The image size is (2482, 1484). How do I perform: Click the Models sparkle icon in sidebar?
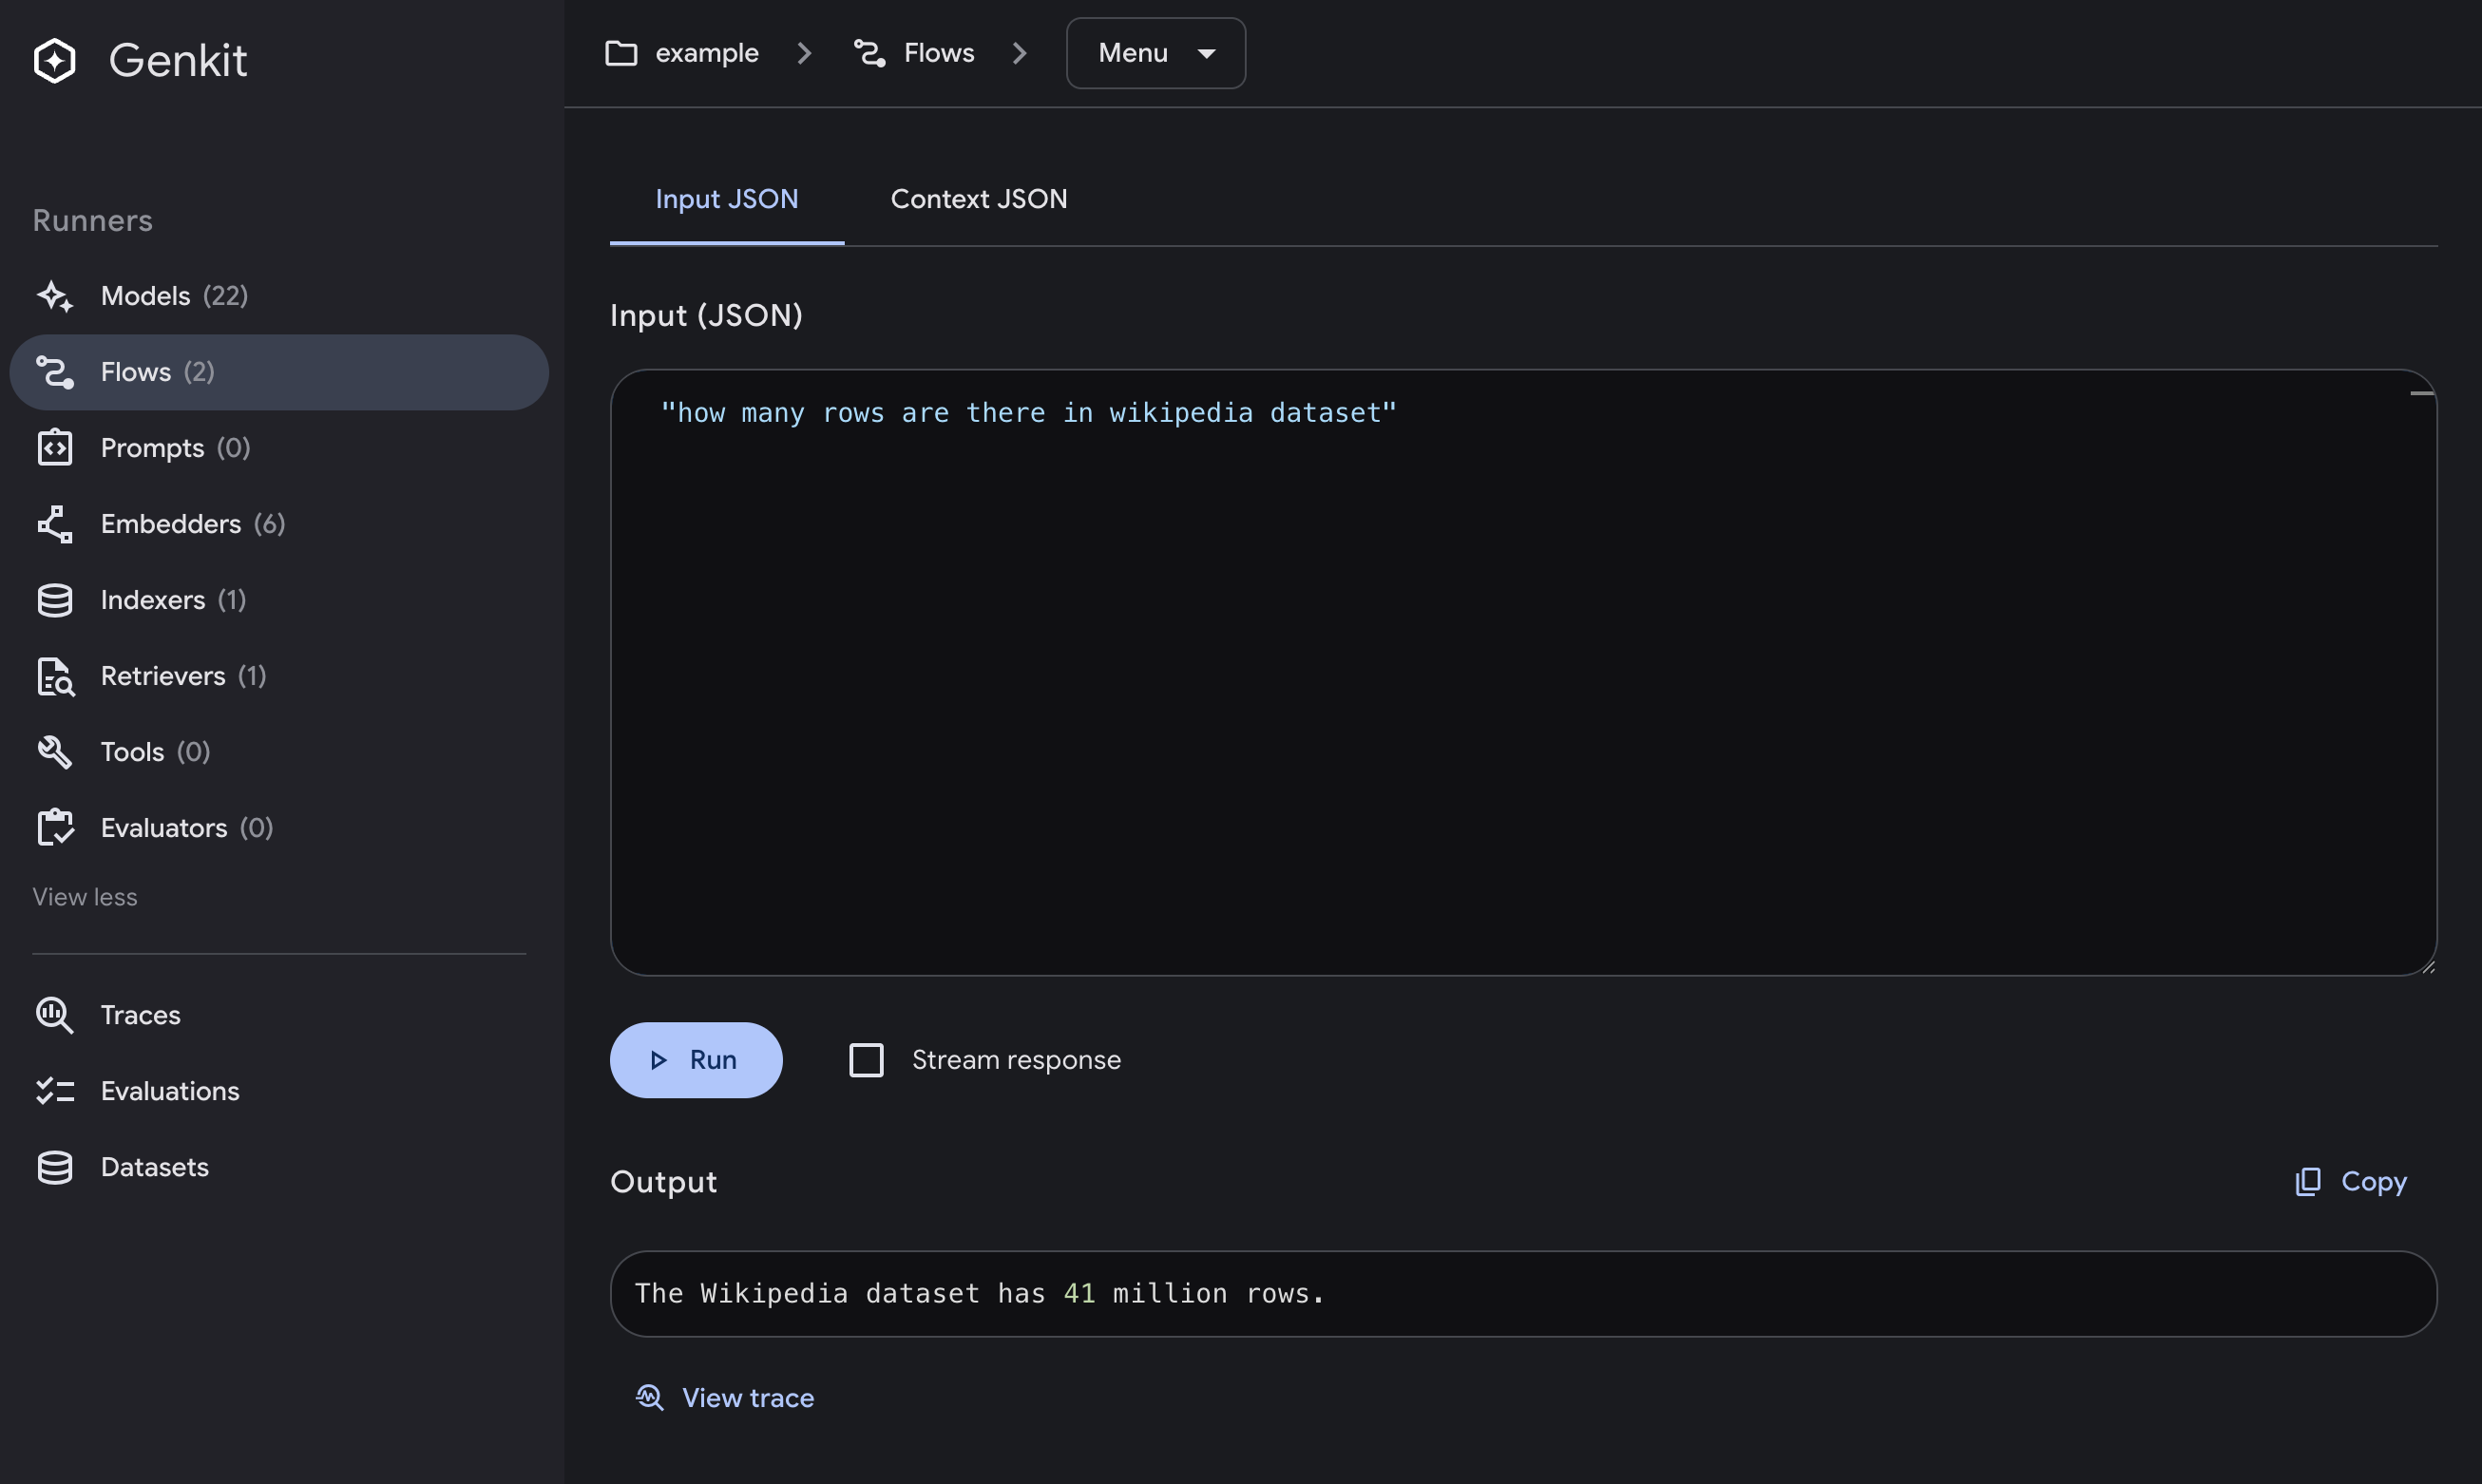click(55, 296)
